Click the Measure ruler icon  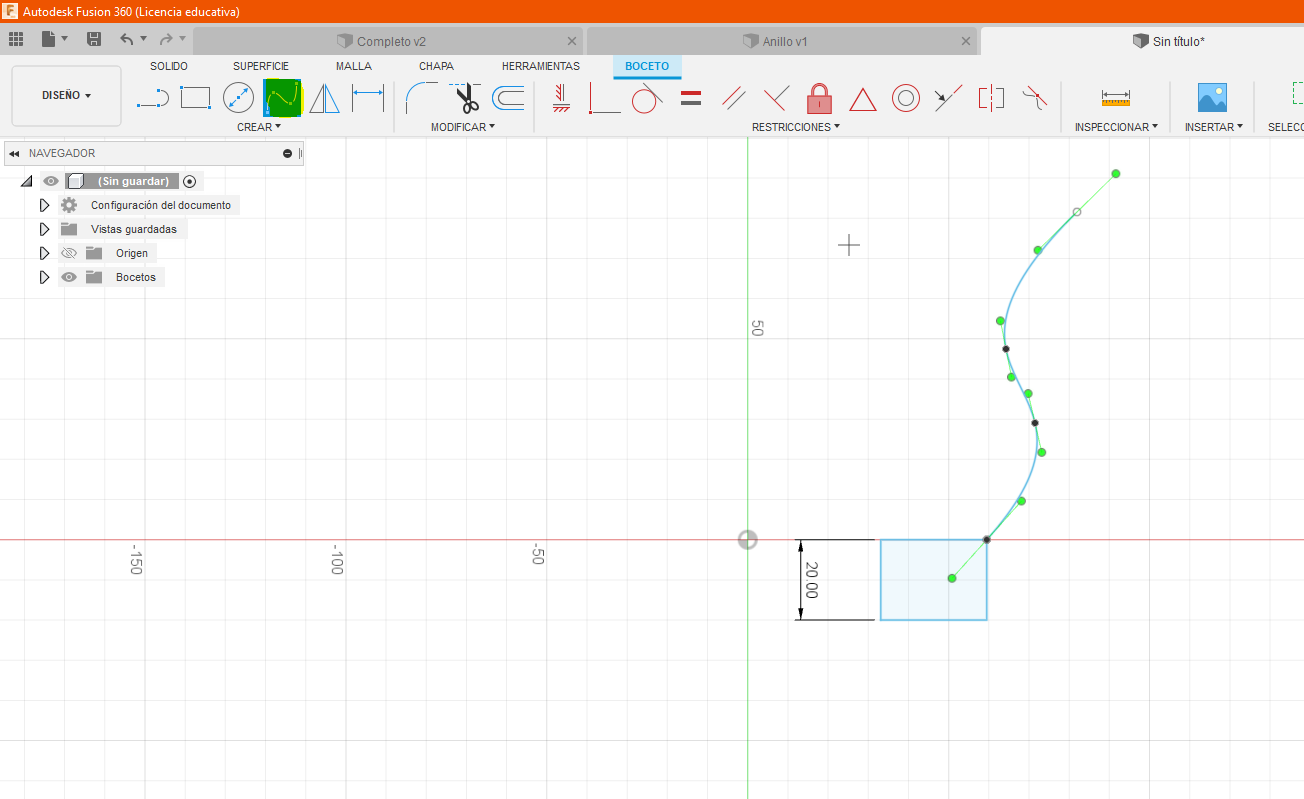pyautogui.click(x=1115, y=98)
